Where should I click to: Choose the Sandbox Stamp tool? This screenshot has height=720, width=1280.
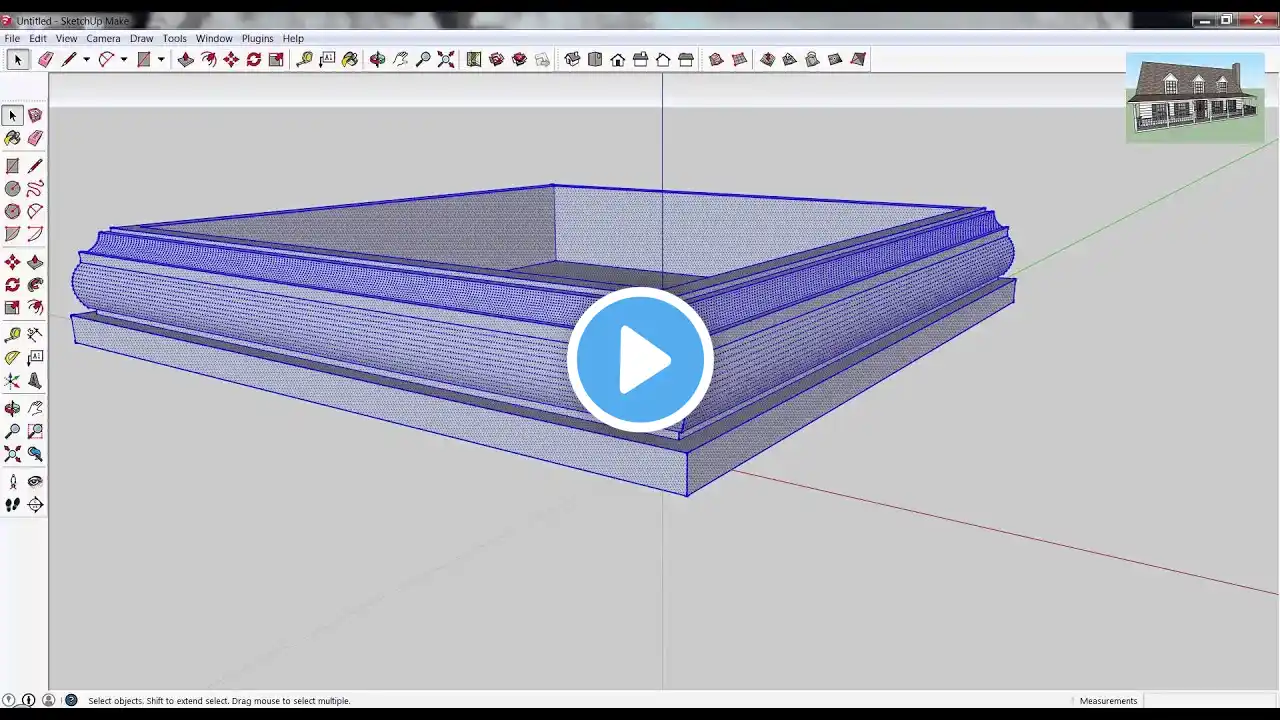click(x=789, y=60)
